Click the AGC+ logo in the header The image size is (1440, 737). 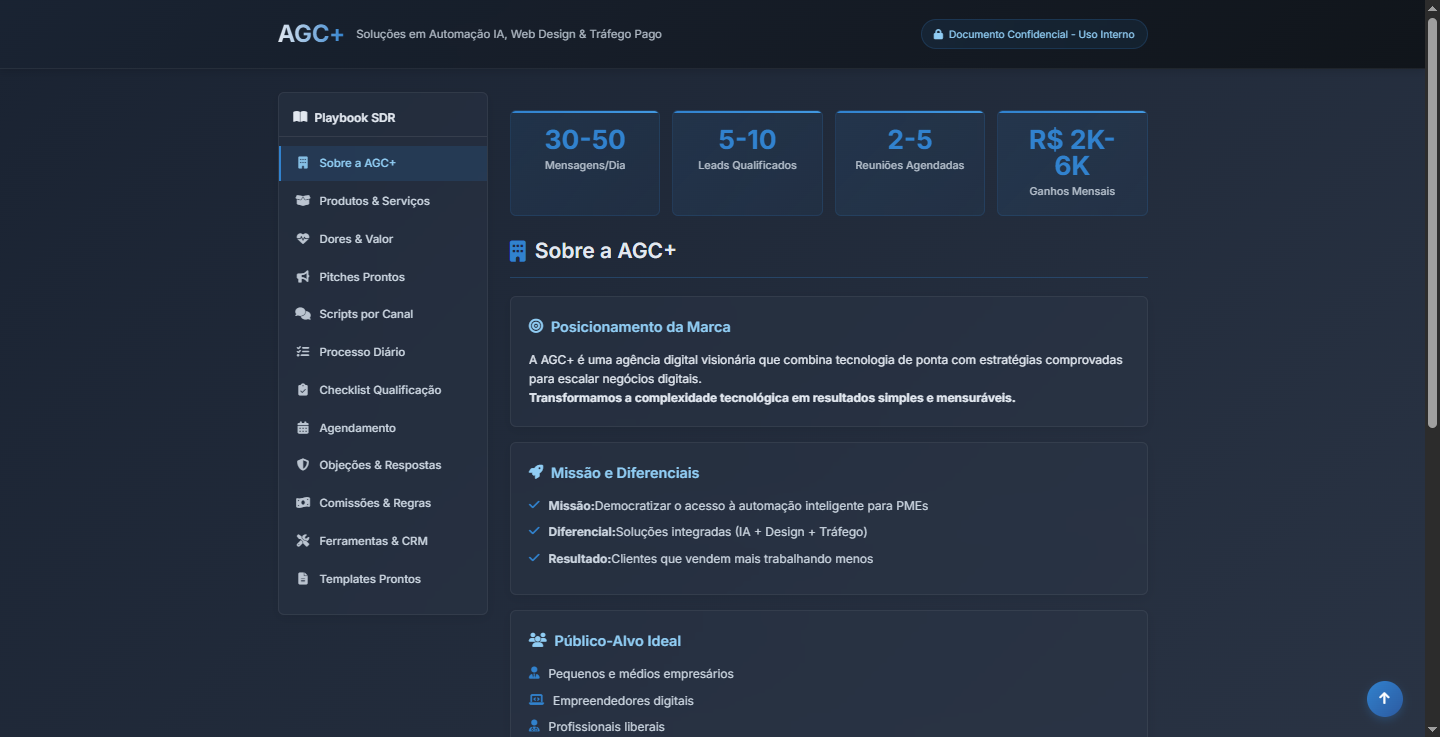310,33
